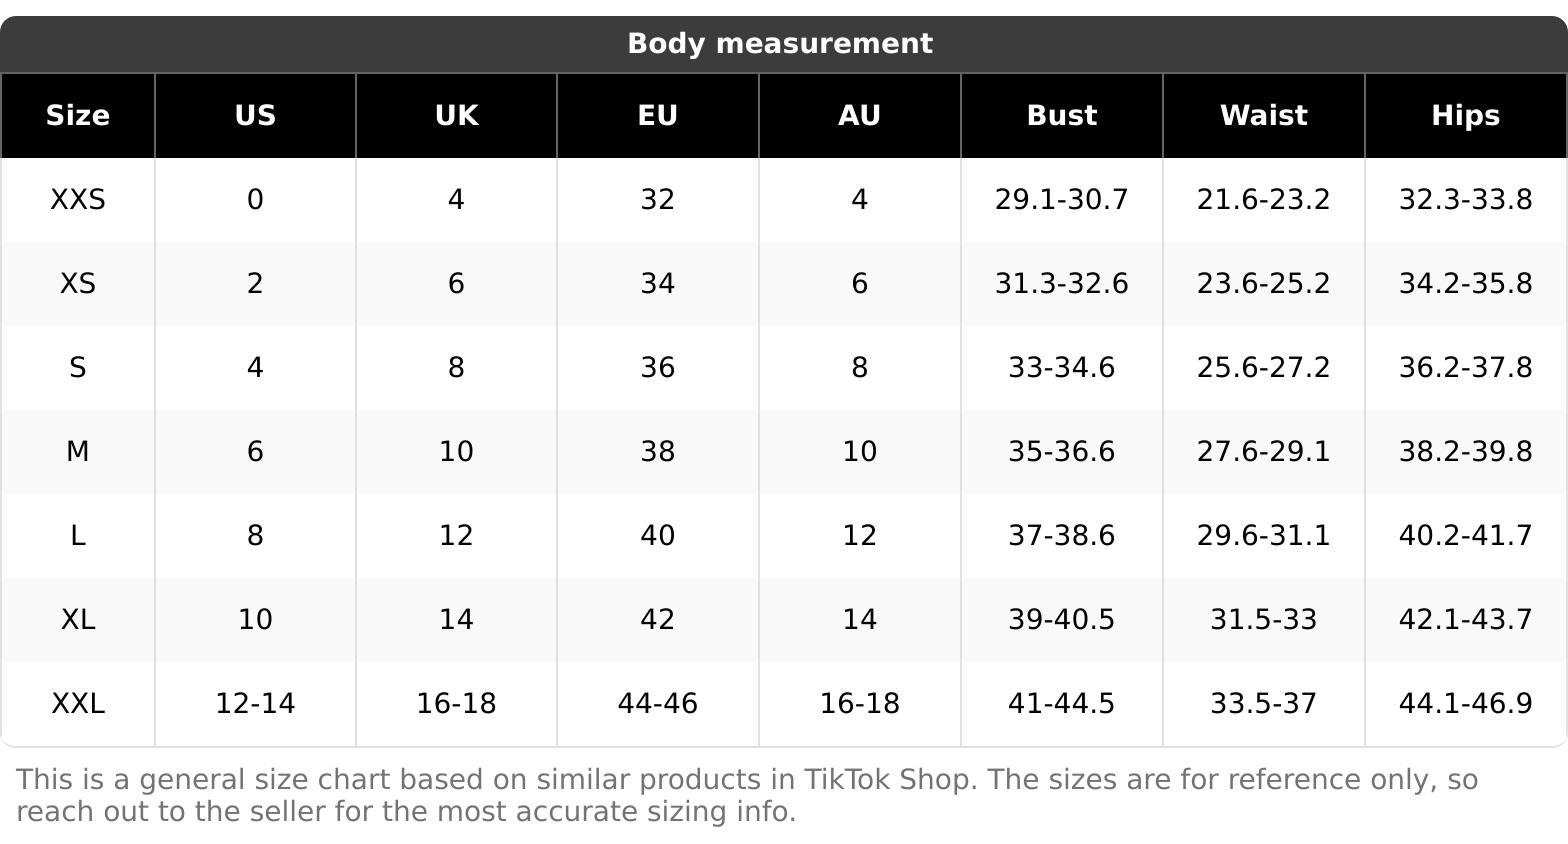
Task: Click the M size row label
Action: [x=78, y=452]
